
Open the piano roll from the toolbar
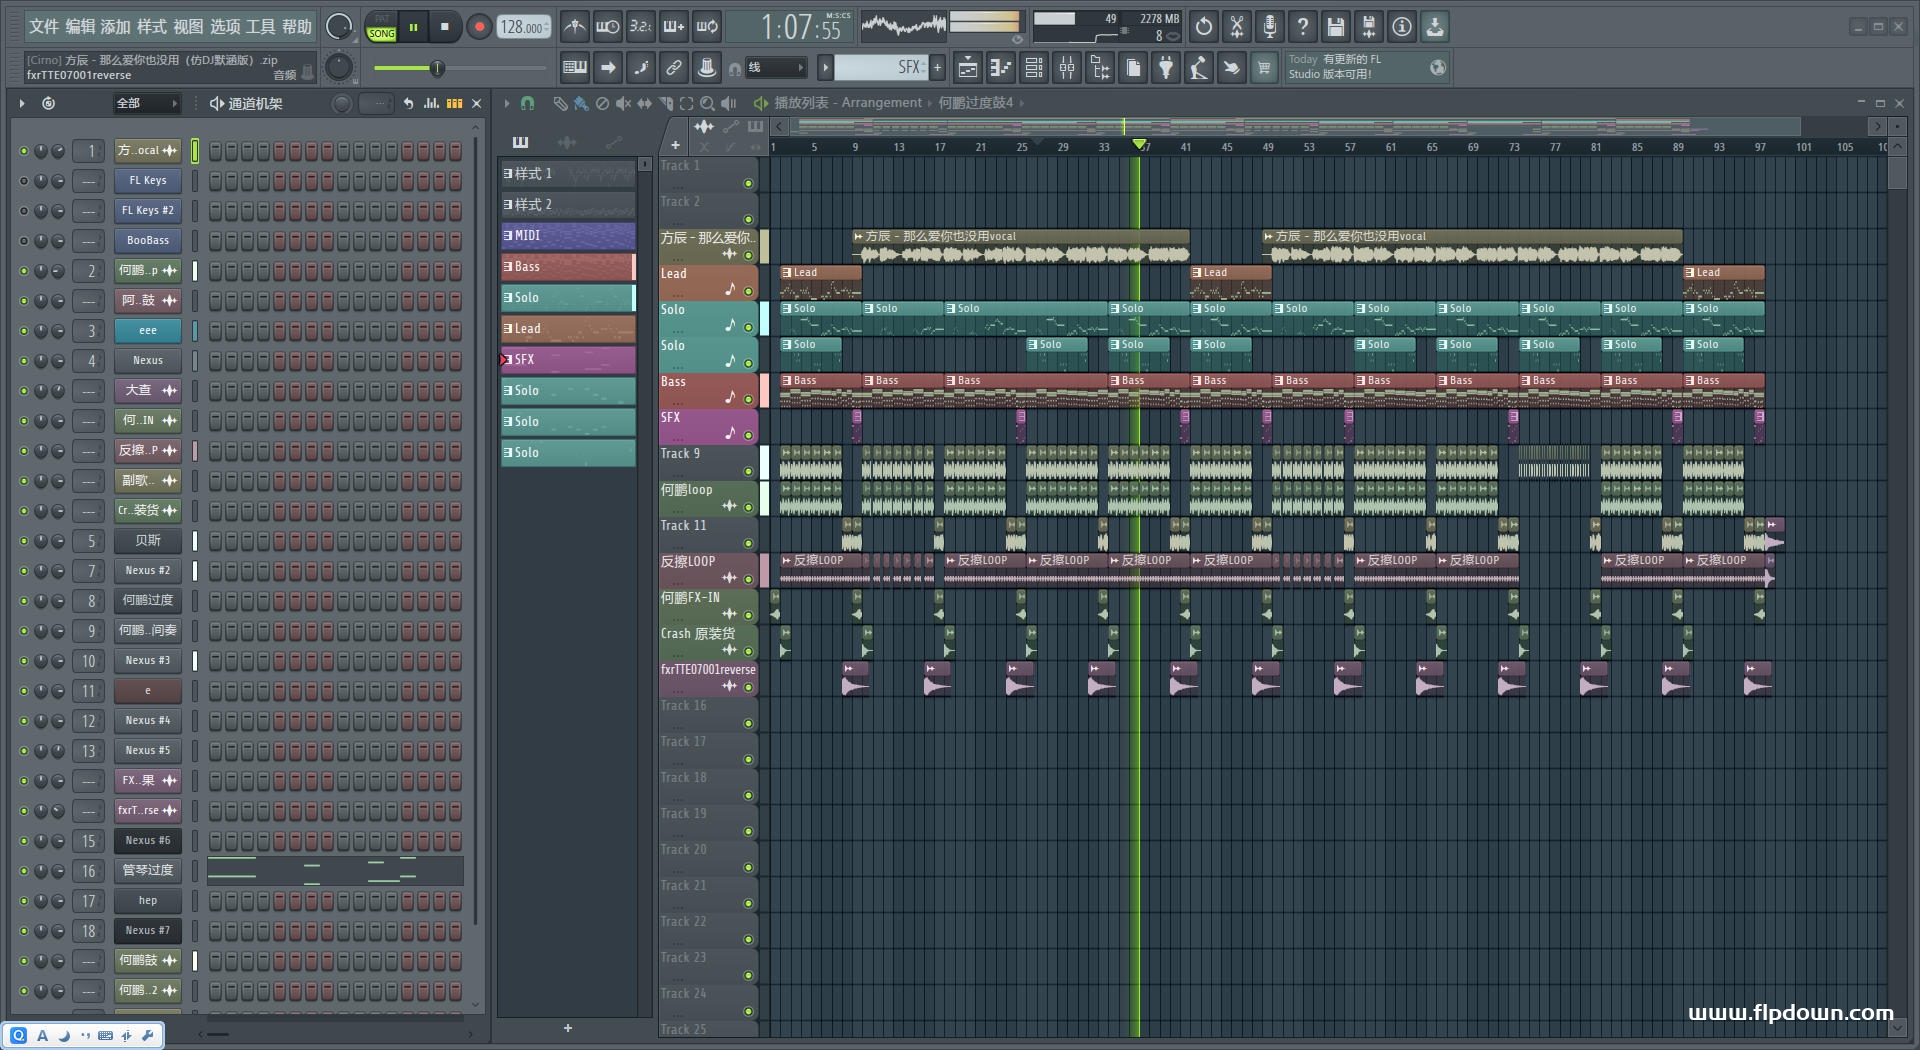pyautogui.click(x=1000, y=68)
